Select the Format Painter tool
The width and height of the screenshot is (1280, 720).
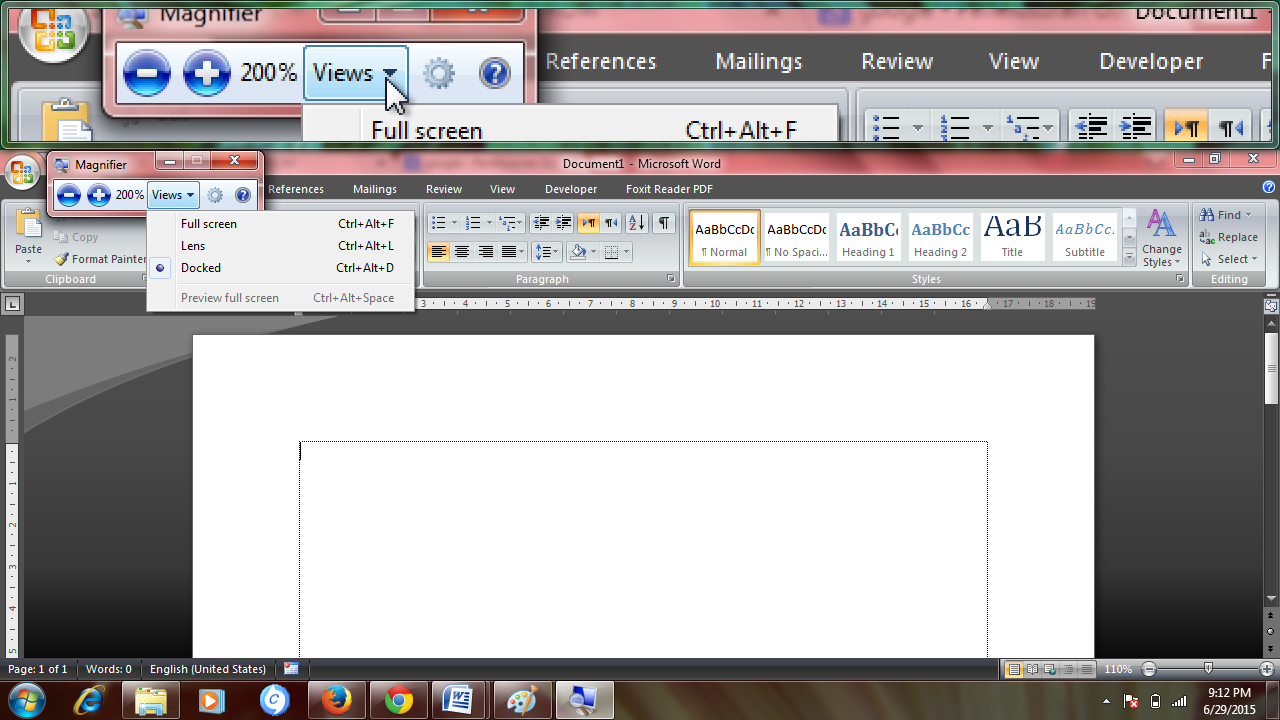coord(101,258)
